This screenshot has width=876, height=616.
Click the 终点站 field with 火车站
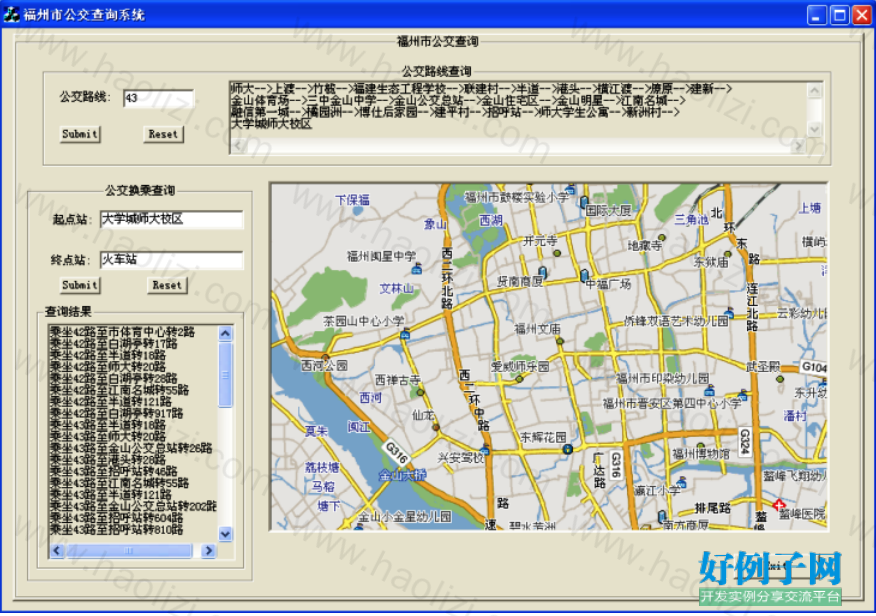coord(172,260)
